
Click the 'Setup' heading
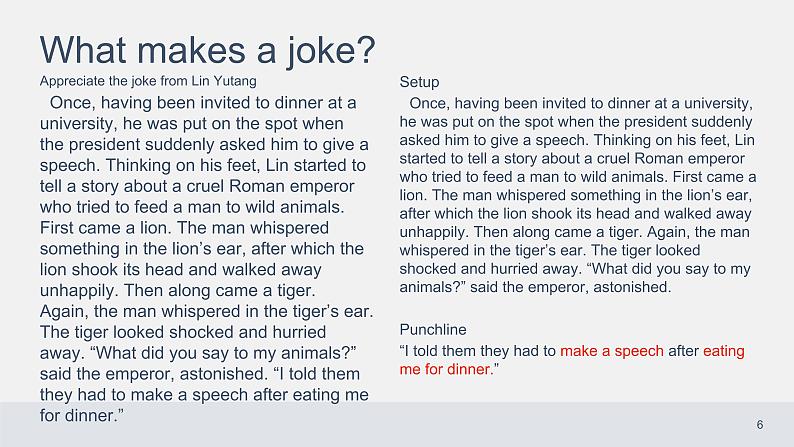(x=419, y=82)
